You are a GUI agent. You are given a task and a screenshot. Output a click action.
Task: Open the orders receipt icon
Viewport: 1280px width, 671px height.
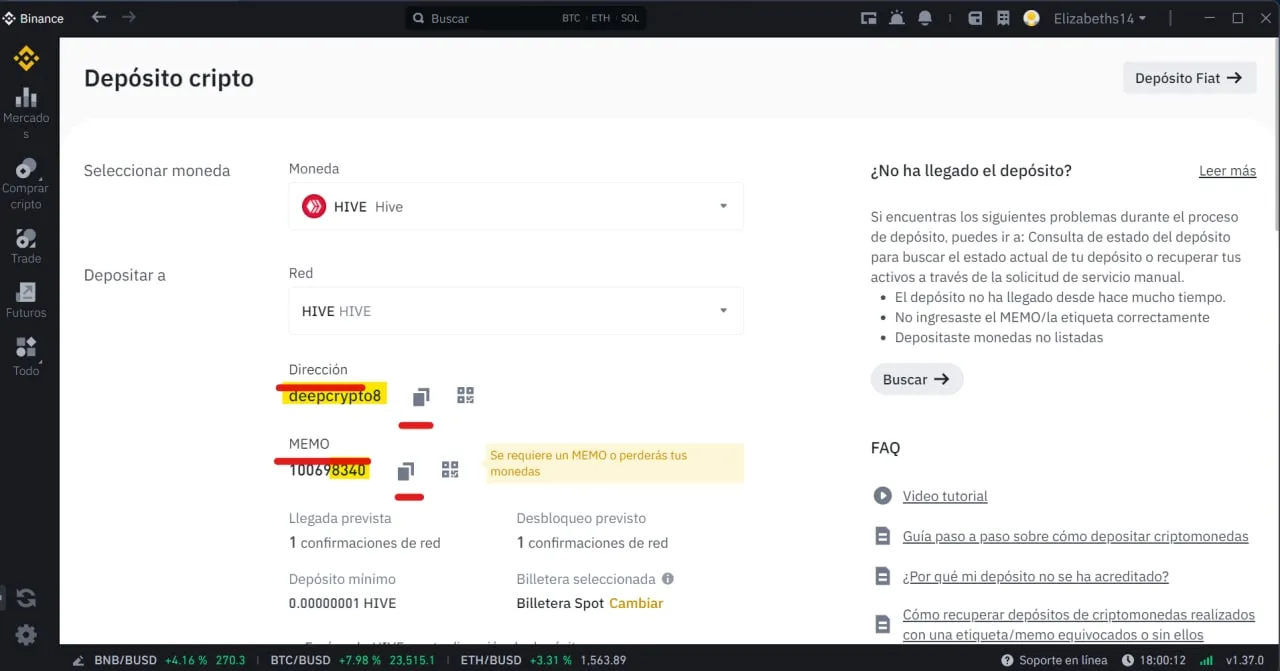point(1003,18)
